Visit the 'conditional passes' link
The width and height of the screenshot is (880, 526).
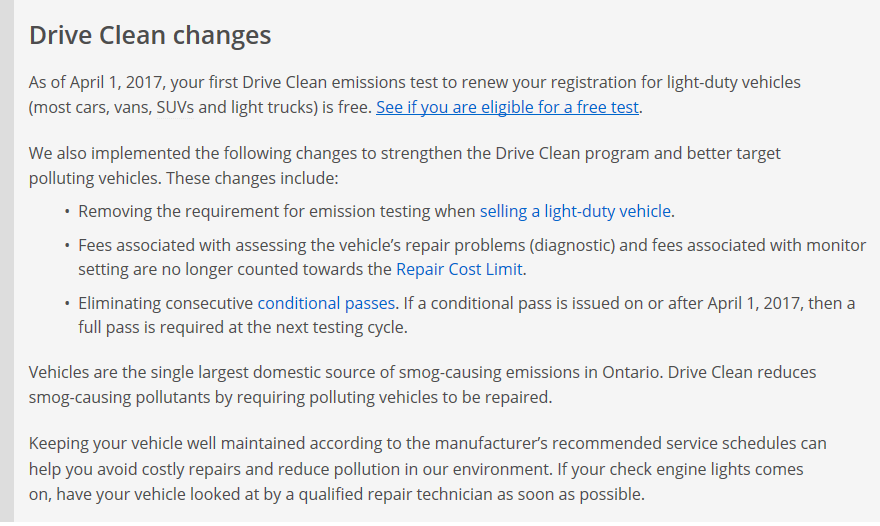coord(326,304)
